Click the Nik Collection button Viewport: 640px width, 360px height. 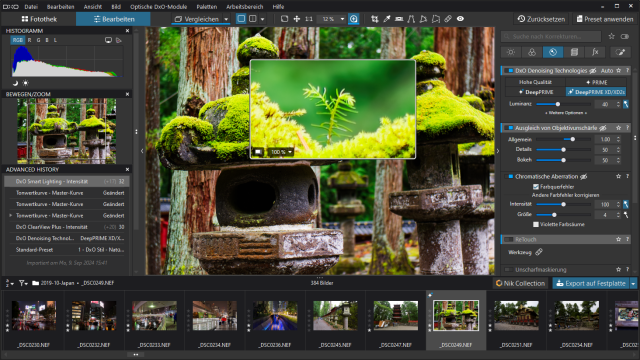click(520, 283)
